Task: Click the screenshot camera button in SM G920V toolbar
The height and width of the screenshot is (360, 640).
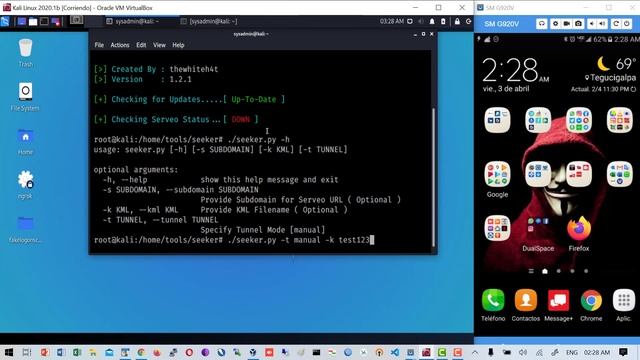Action: pos(578,24)
